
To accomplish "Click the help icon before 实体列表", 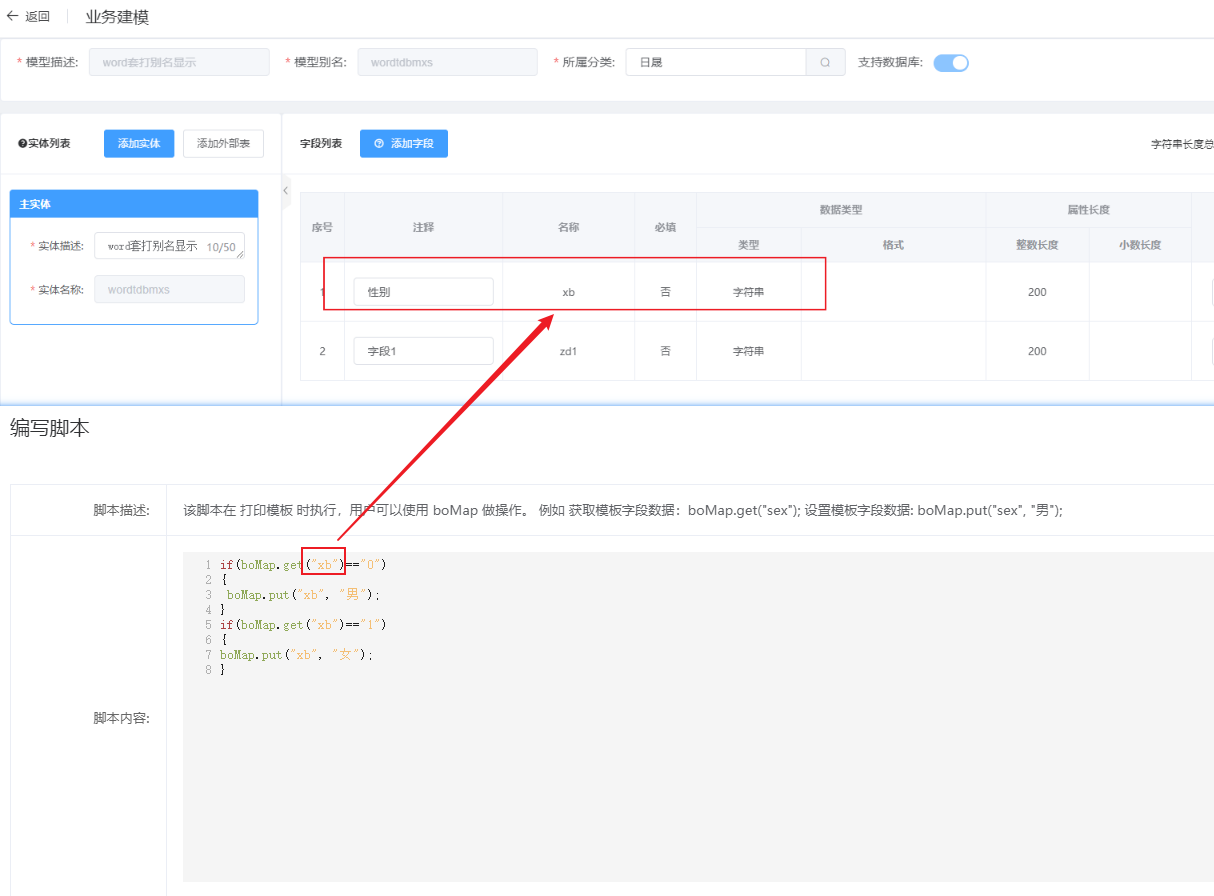I will [22, 144].
